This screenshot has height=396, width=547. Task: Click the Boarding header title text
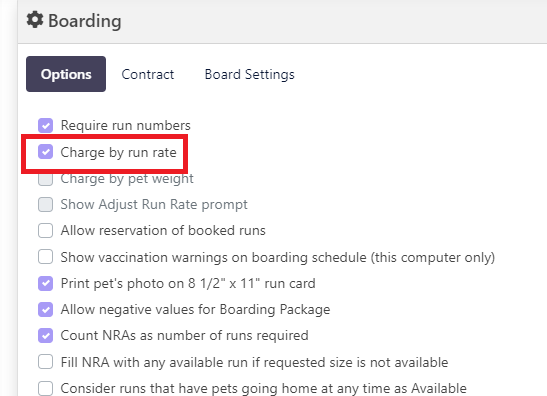tap(85, 21)
